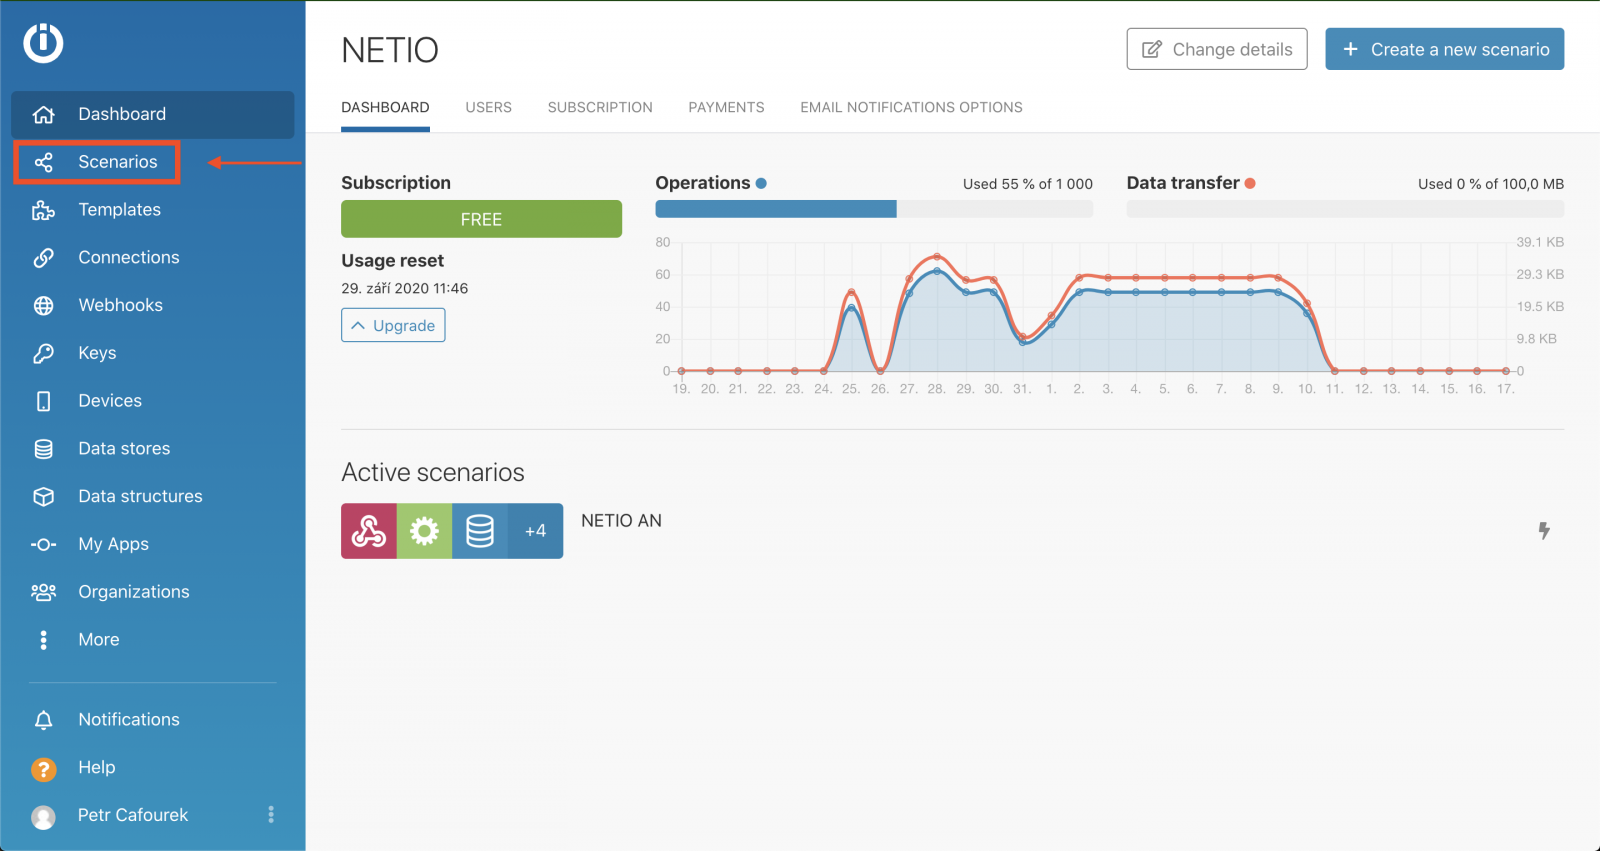Open user options menu beside Petr Cafourek

[x=271, y=815]
